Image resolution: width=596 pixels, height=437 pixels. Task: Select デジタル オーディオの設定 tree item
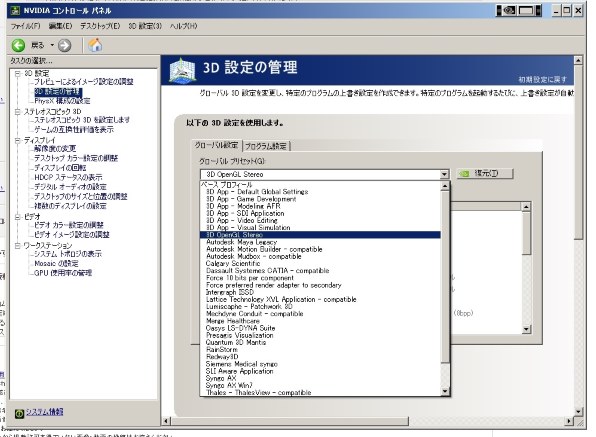[x=70, y=187]
